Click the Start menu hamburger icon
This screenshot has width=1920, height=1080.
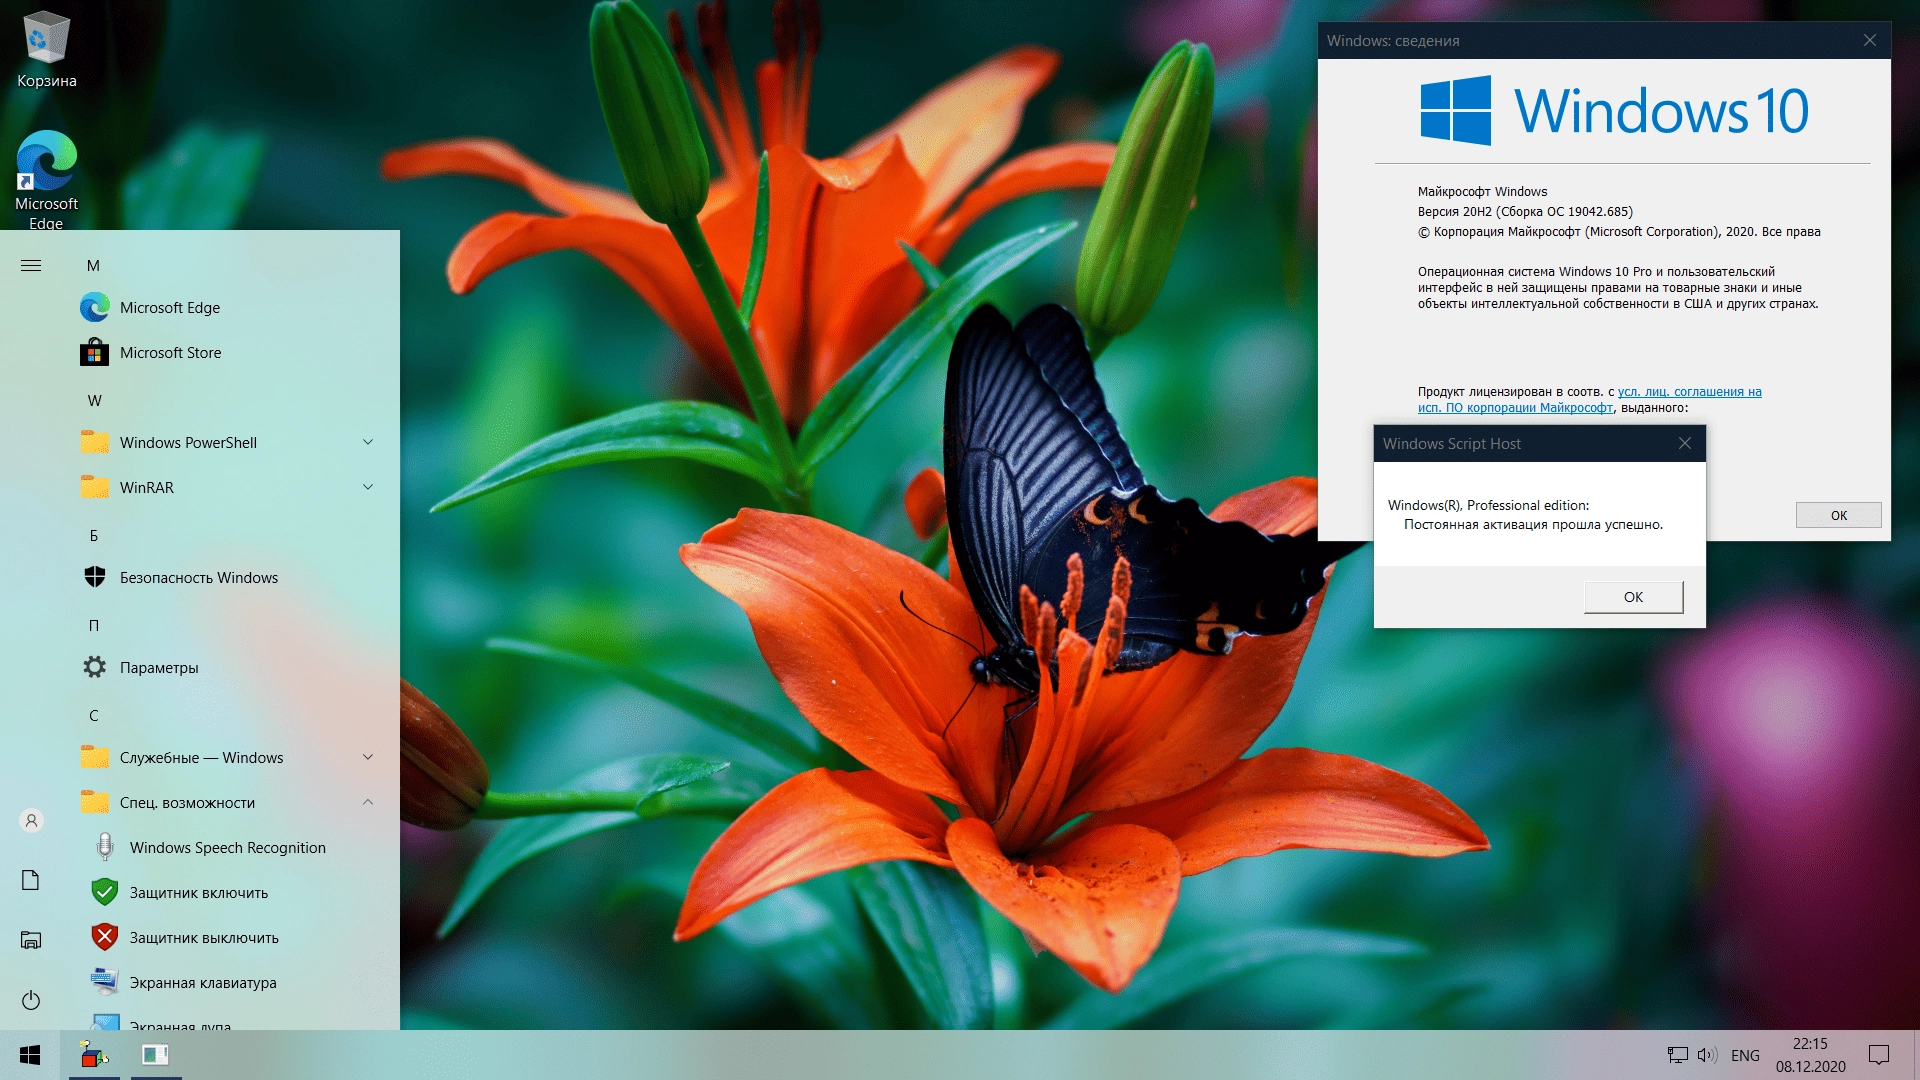[x=31, y=265]
